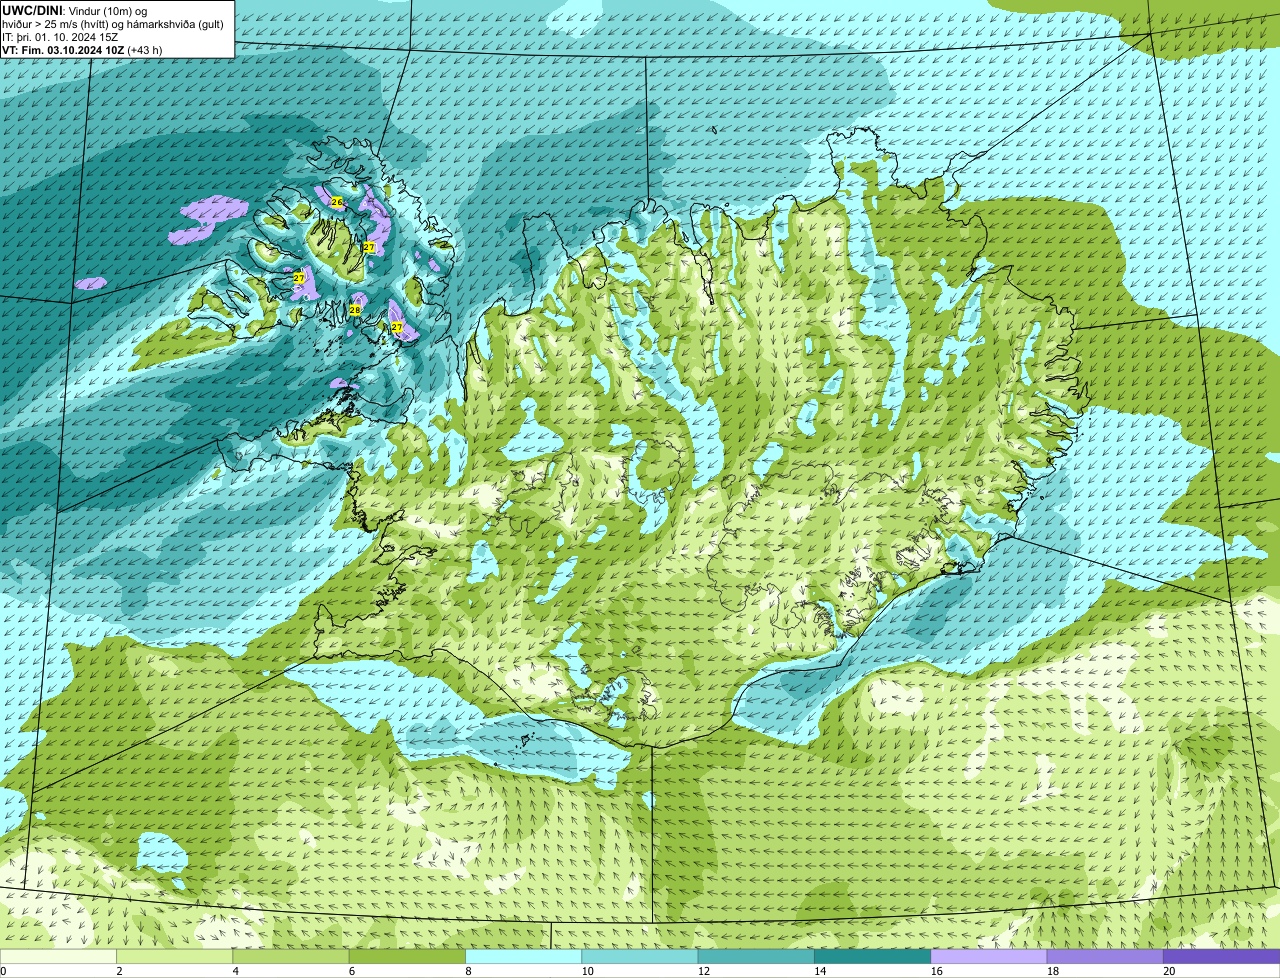Screen dimensions: 1280x978
Task: Click the 14–16 m/s dark teal legend swatch
Action: (873, 956)
